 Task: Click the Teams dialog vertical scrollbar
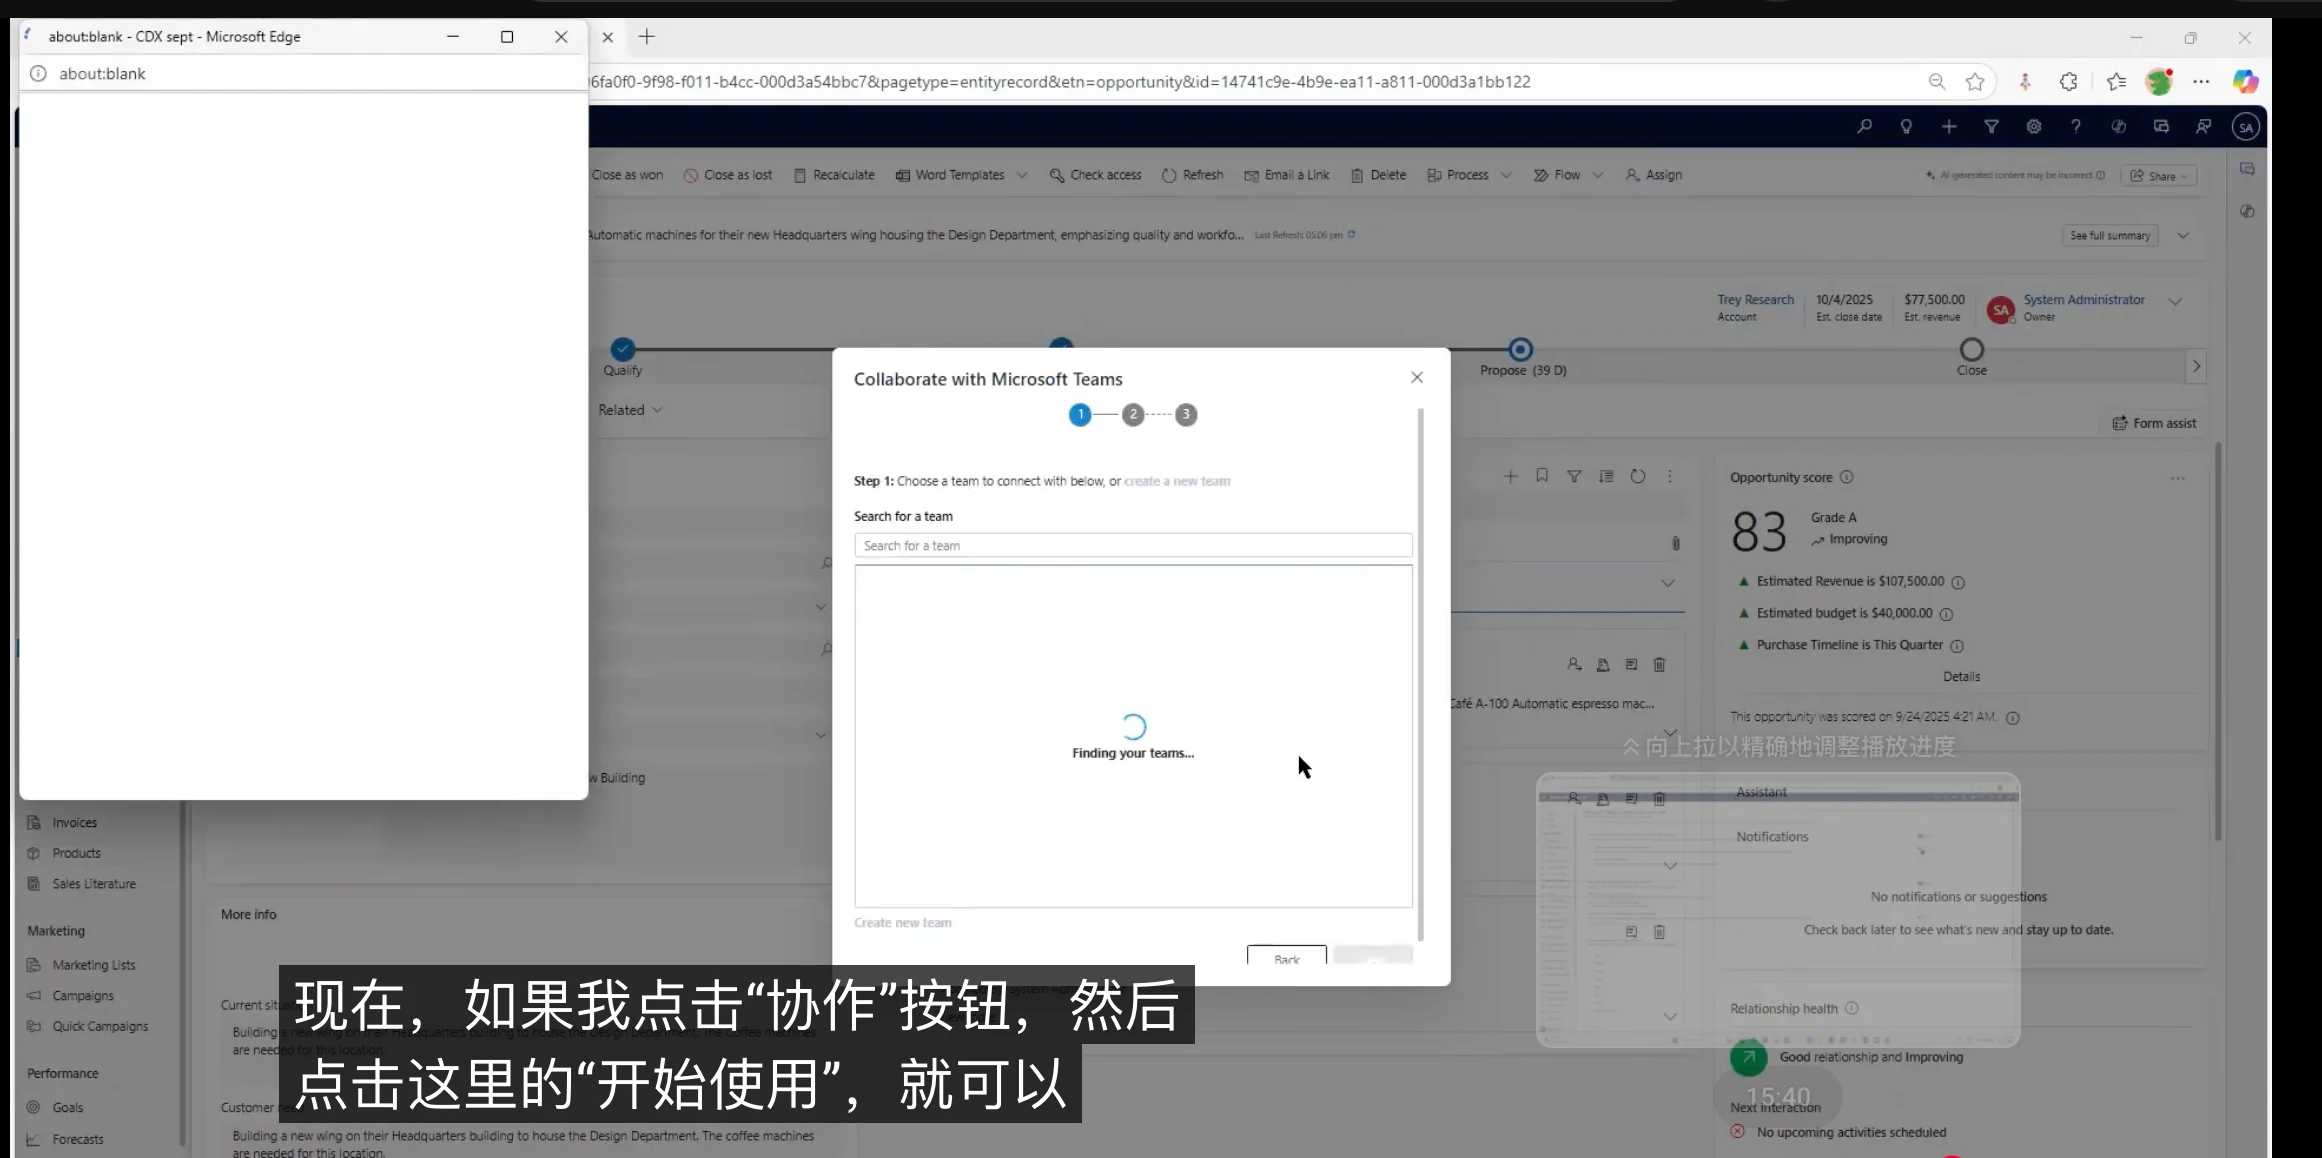tap(1420, 675)
